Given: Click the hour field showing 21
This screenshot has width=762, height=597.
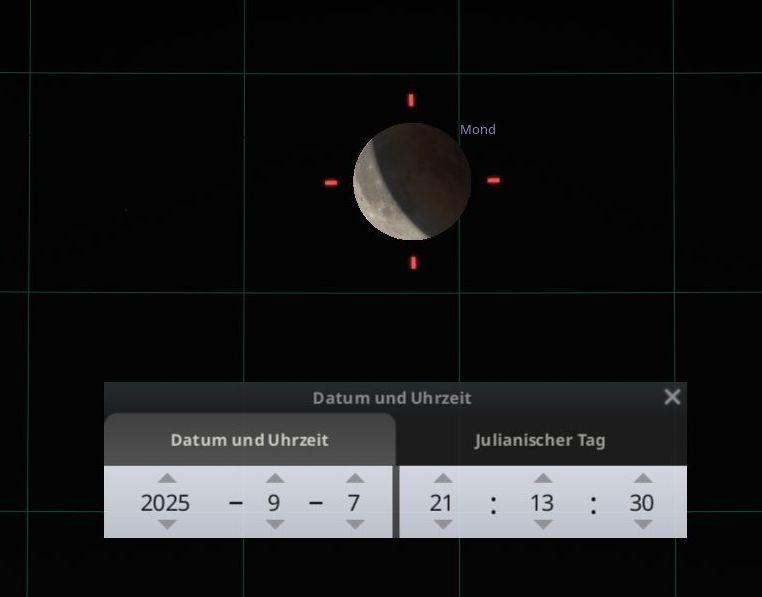Looking at the screenshot, I should tap(441, 503).
